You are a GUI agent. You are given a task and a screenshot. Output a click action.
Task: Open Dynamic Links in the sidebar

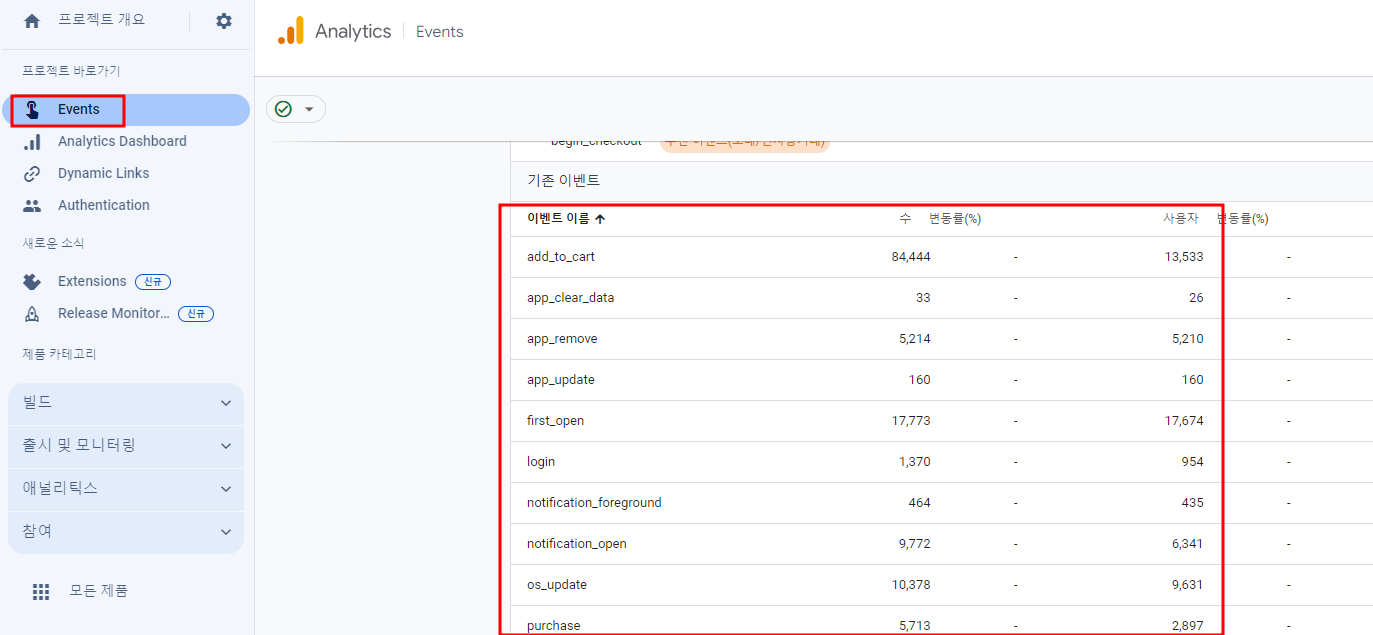click(103, 174)
